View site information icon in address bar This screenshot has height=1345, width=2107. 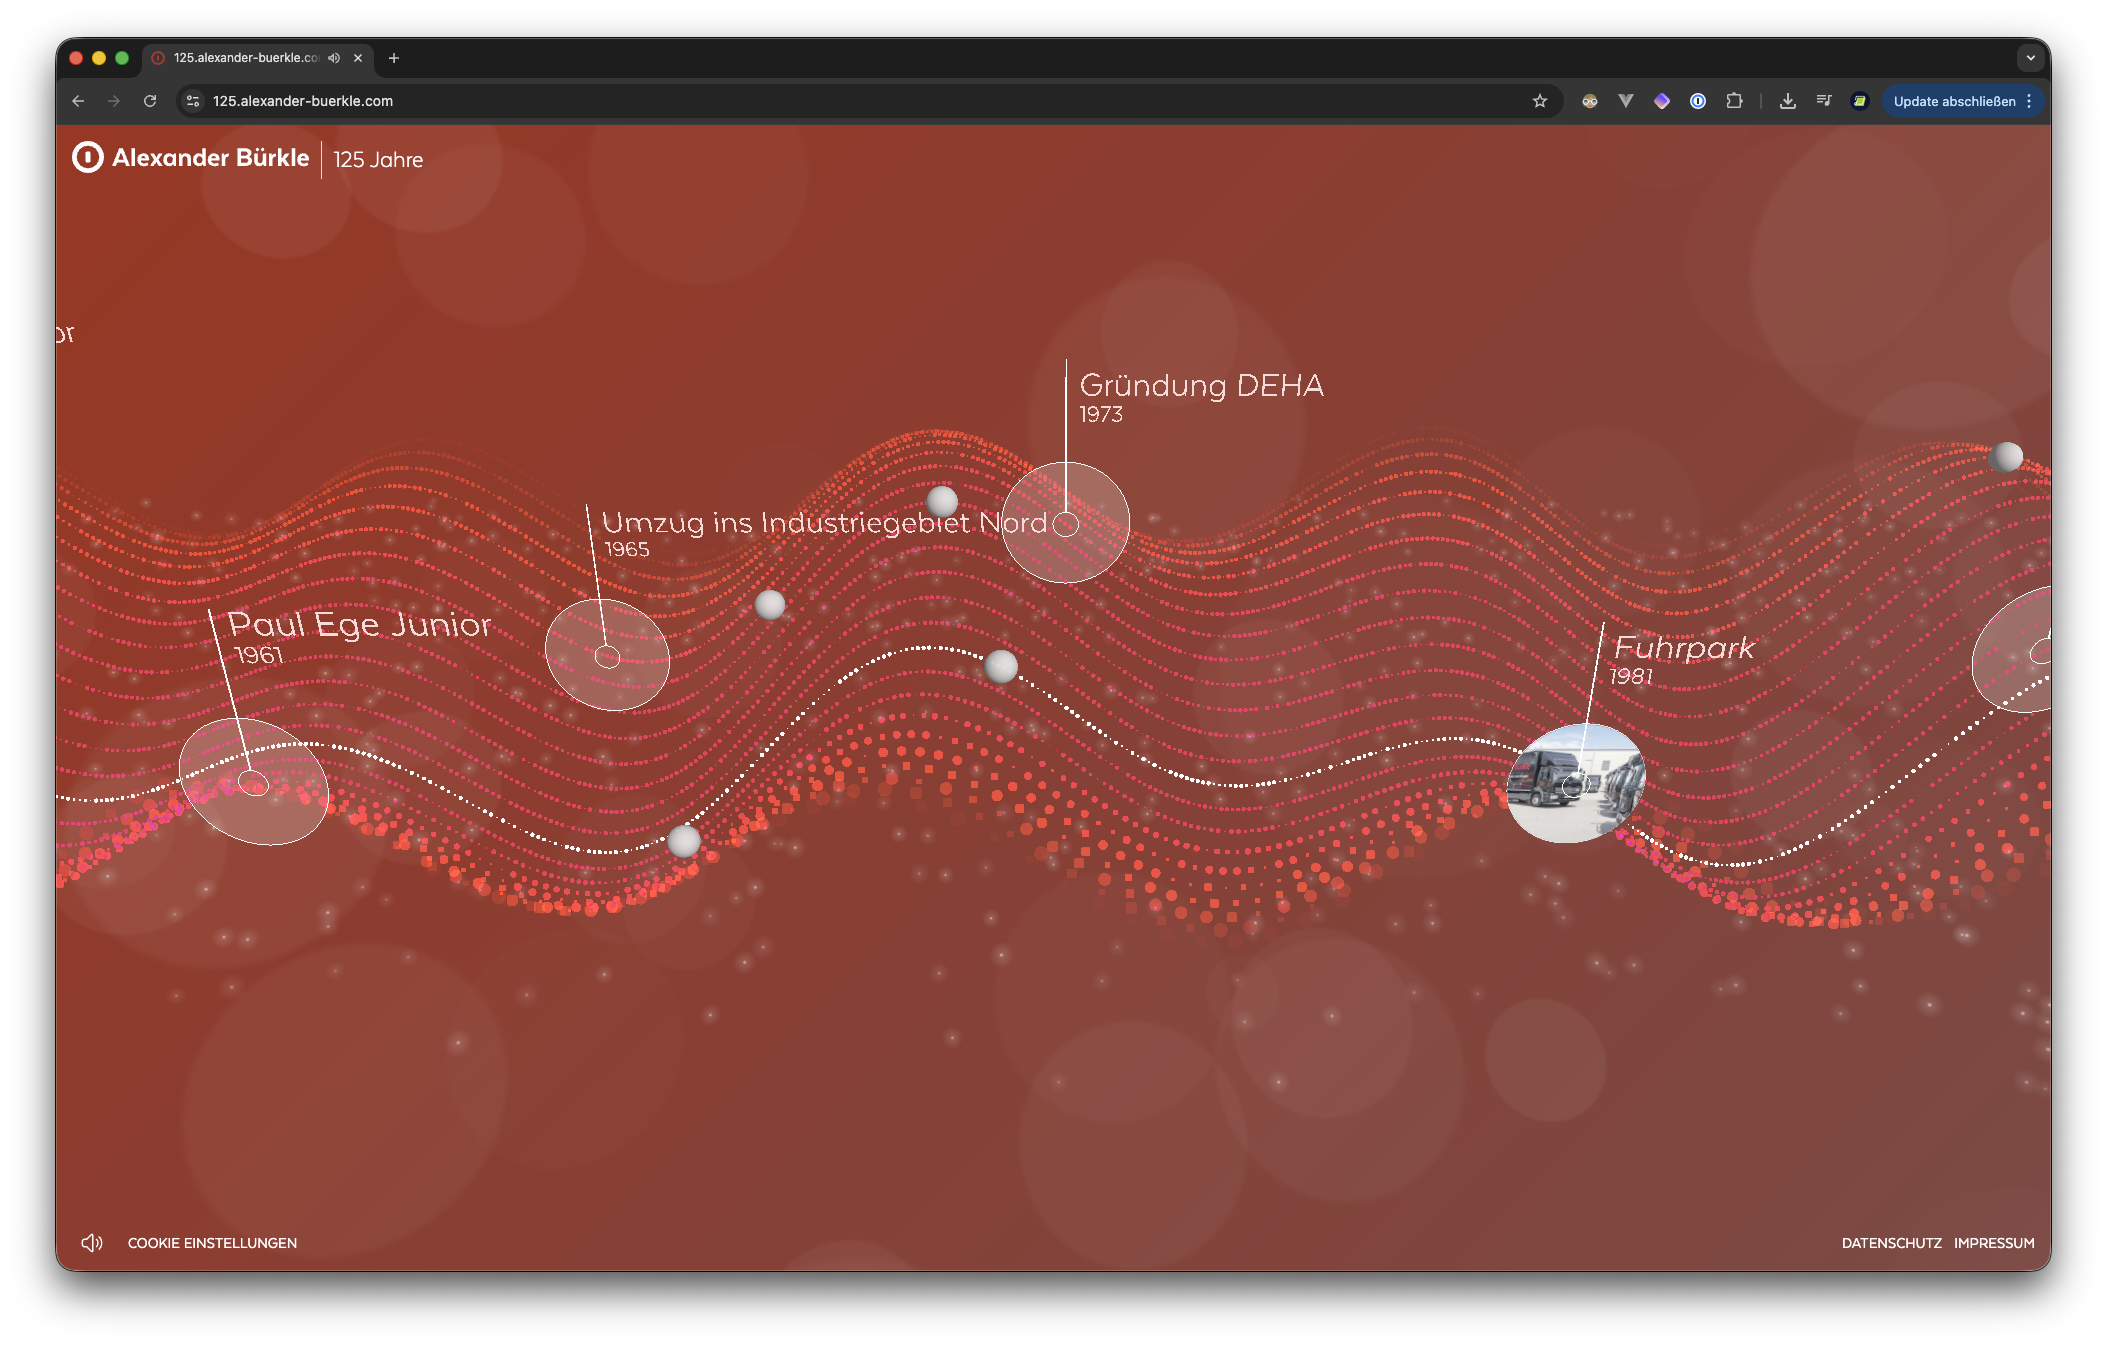click(194, 101)
